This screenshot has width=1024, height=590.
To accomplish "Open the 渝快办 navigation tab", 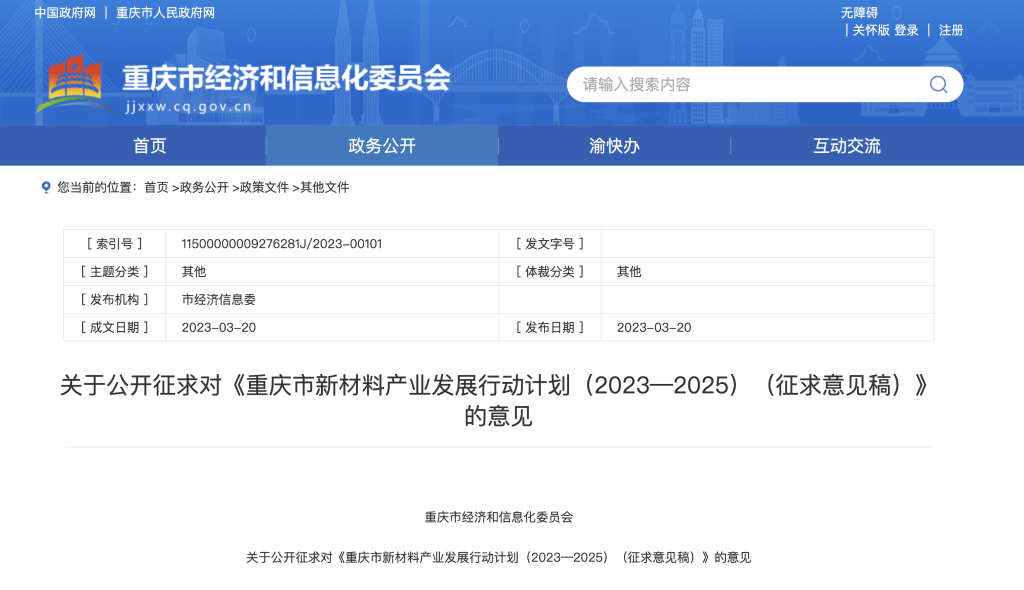I will click(x=613, y=146).
